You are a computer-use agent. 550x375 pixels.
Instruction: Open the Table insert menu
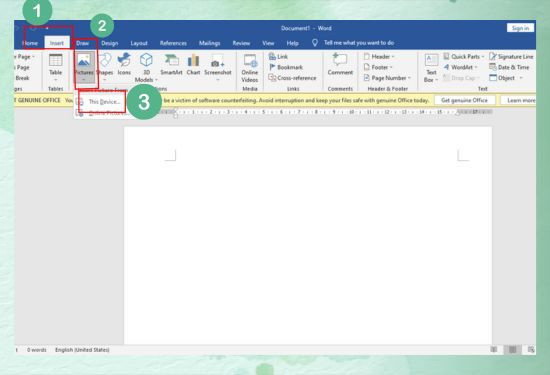point(55,68)
